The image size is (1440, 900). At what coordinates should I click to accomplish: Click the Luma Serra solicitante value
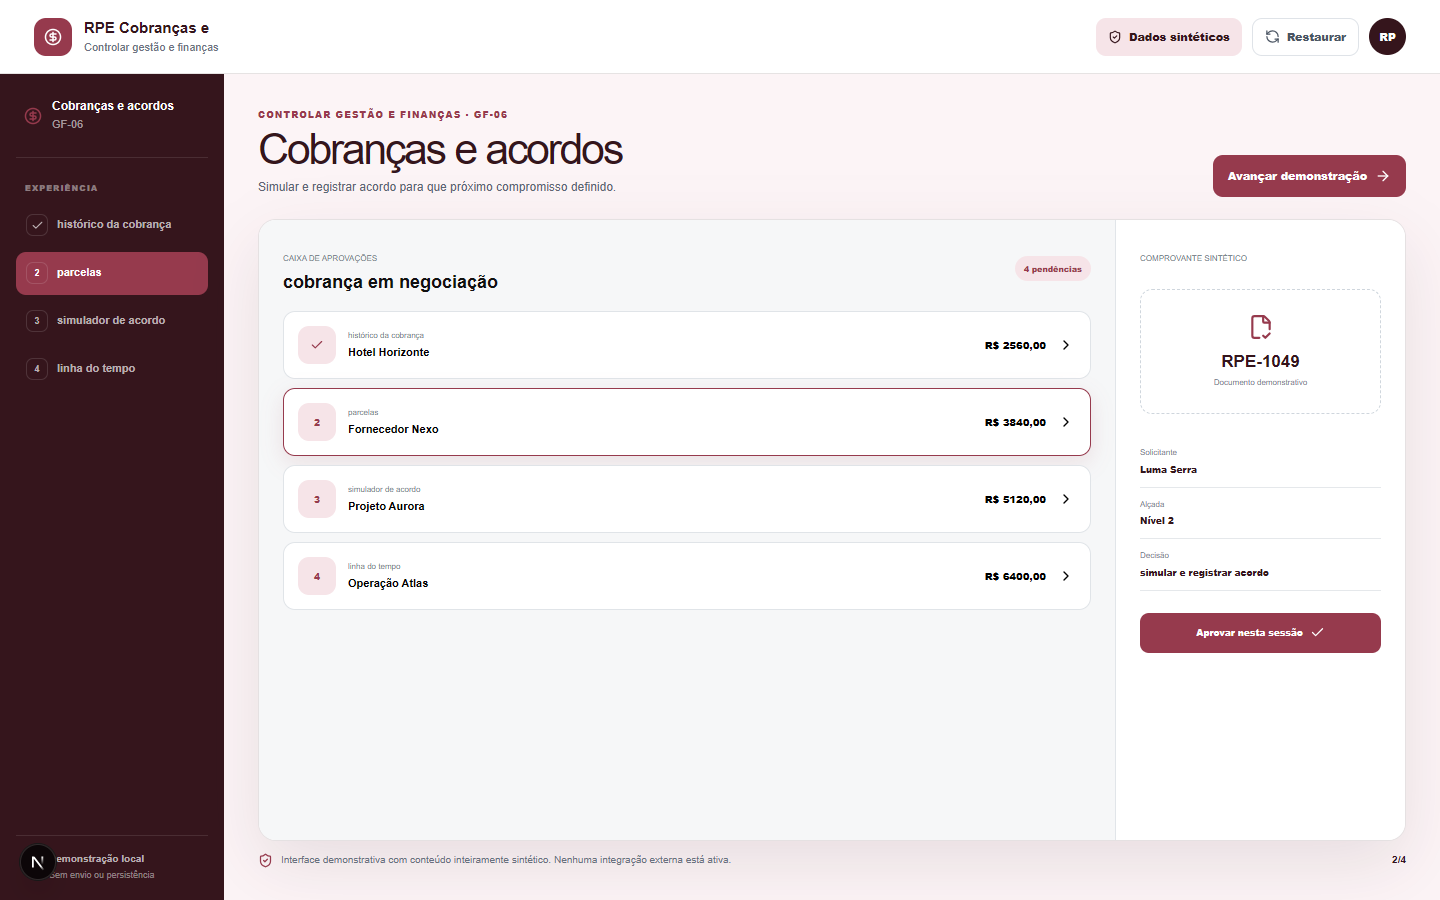(1168, 469)
